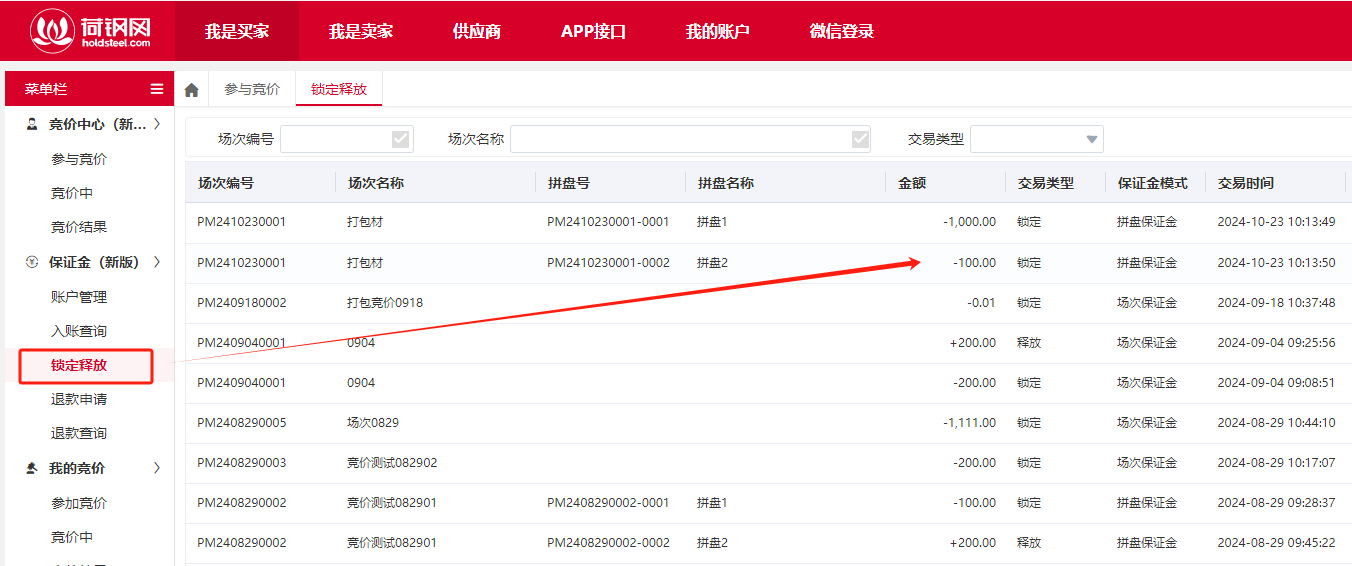This screenshot has width=1352, height=566.
Task: Click the 我的竞价 gavel icon
Action: coord(32,468)
